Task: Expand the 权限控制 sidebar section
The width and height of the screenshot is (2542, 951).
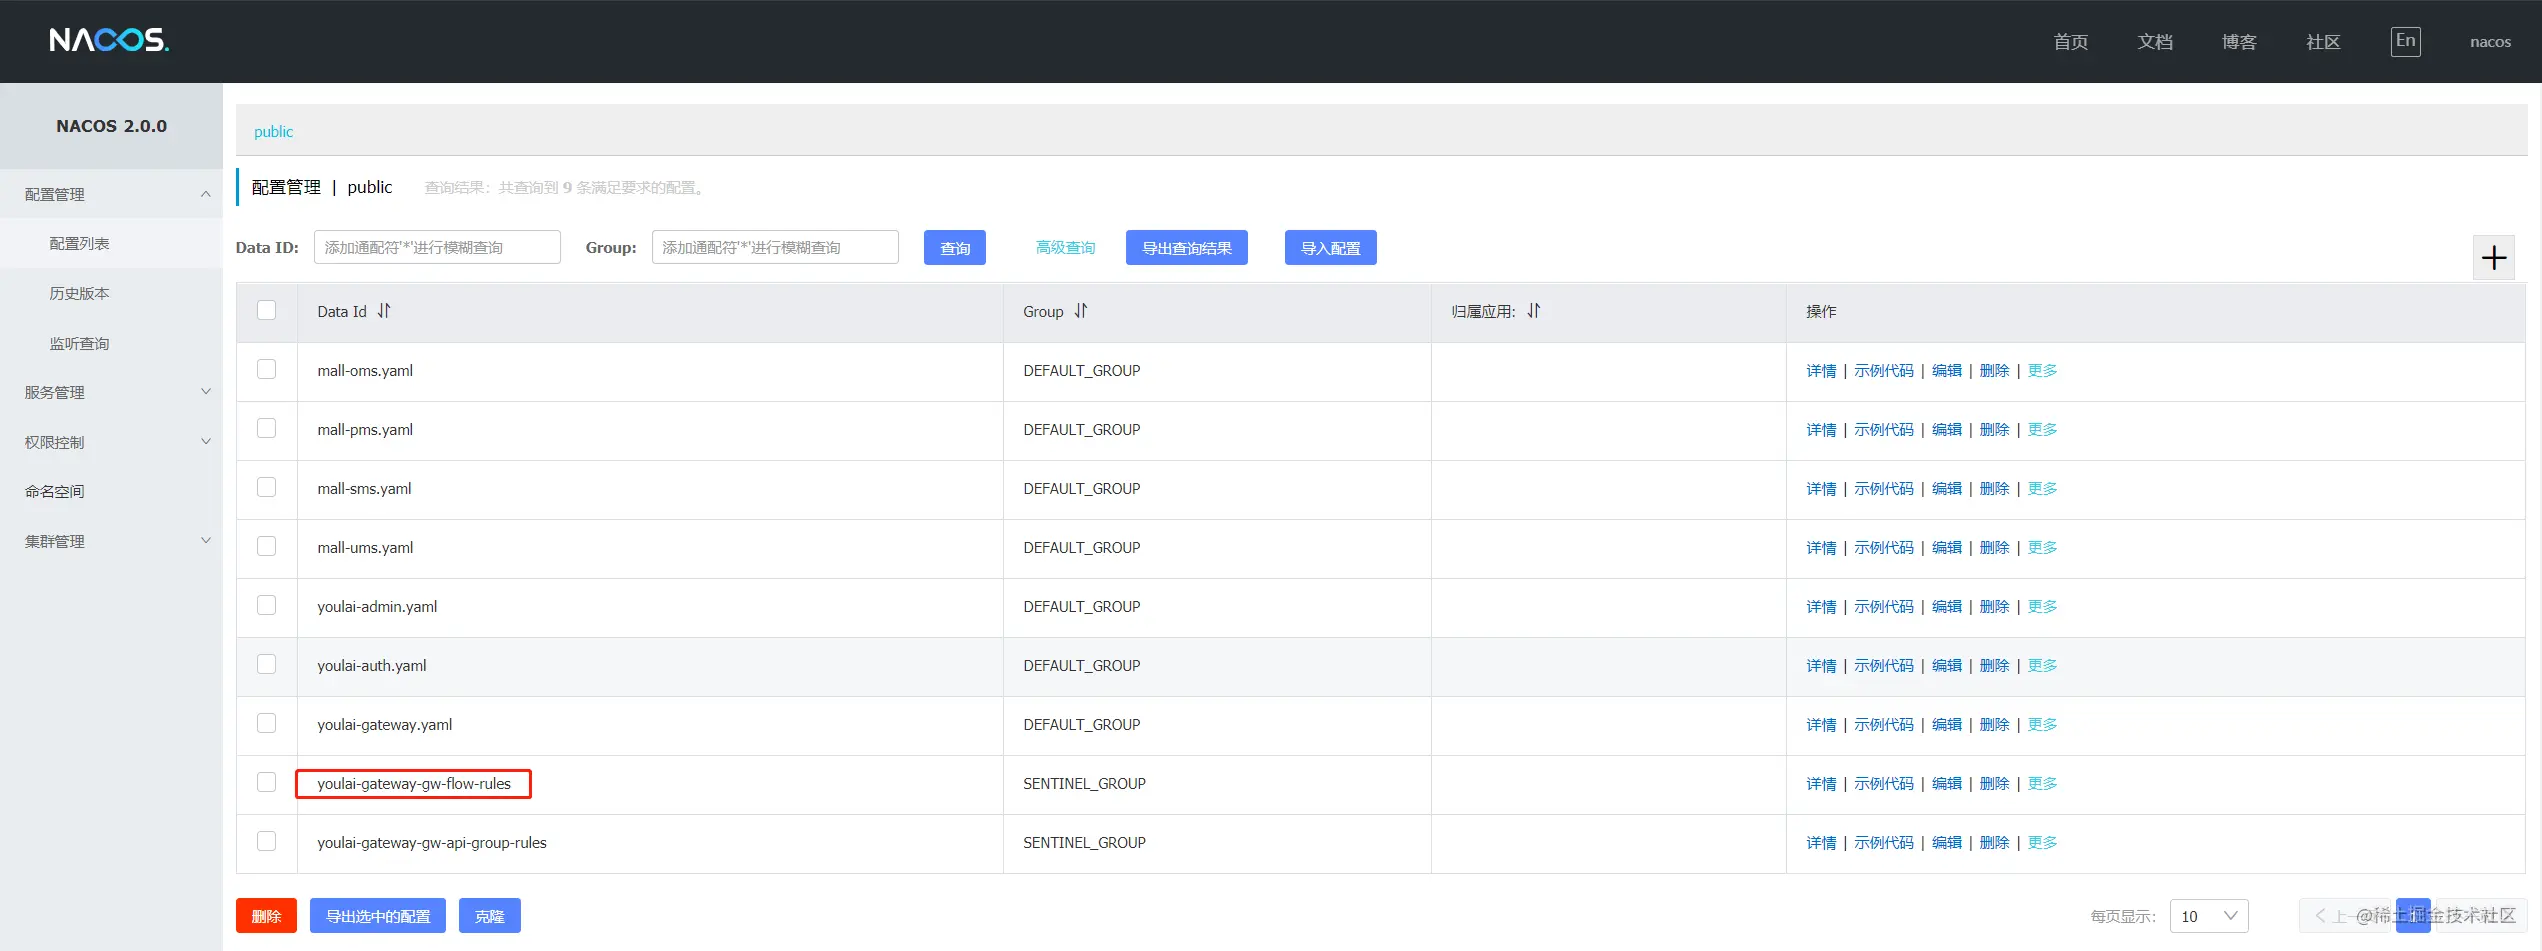Action: coord(111,442)
